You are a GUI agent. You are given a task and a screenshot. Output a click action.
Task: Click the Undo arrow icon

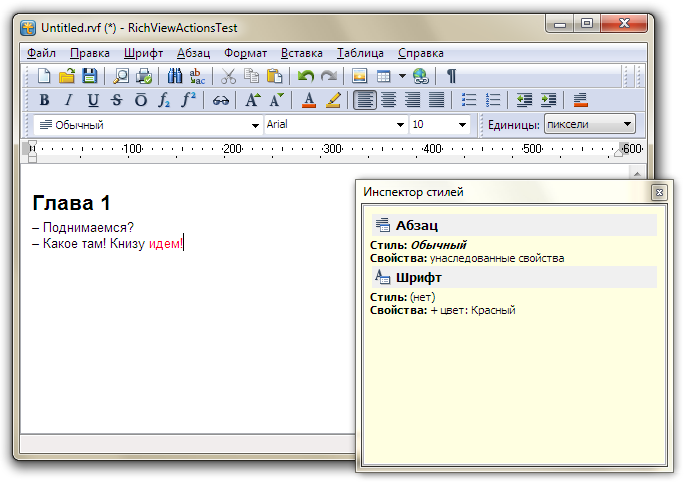coord(306,76)
